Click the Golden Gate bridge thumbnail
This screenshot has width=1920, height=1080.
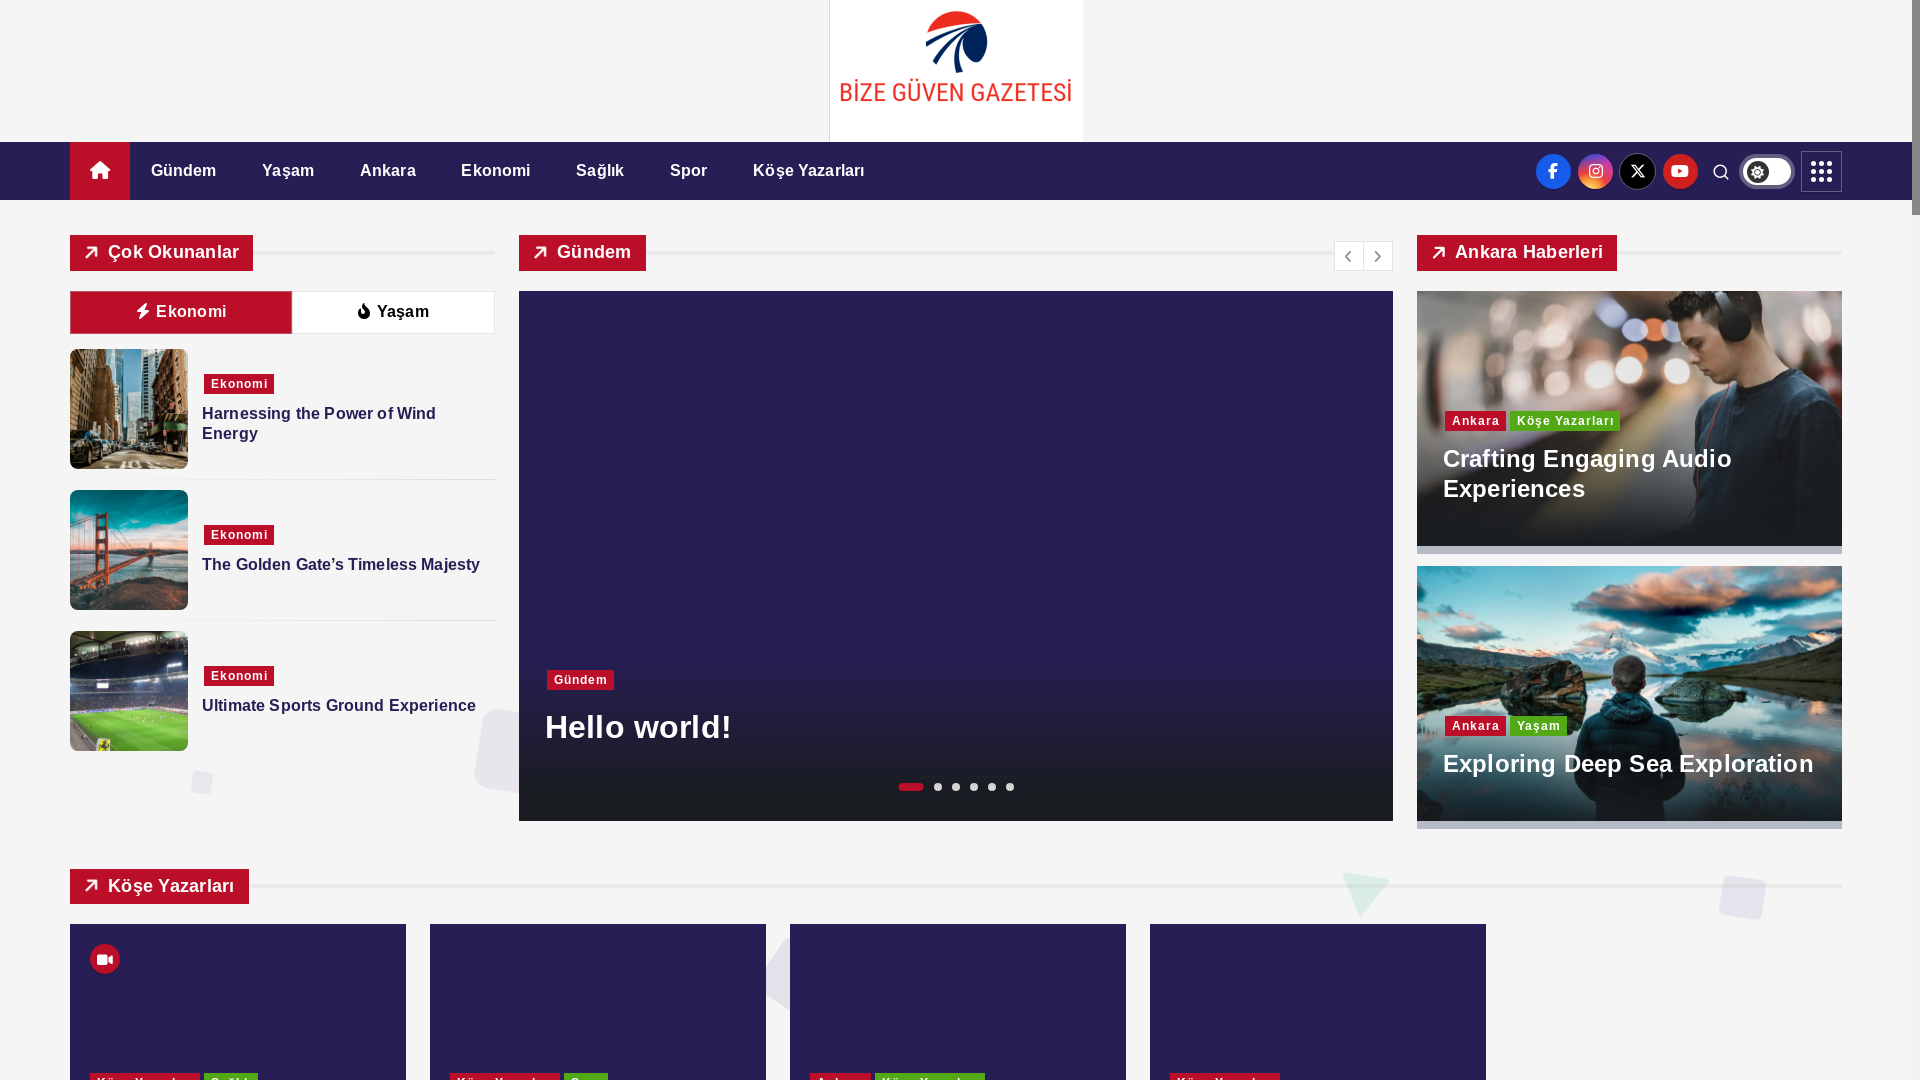(129, 550)
